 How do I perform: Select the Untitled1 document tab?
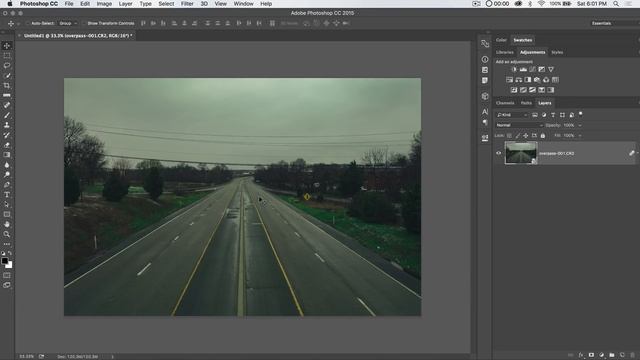78,36
